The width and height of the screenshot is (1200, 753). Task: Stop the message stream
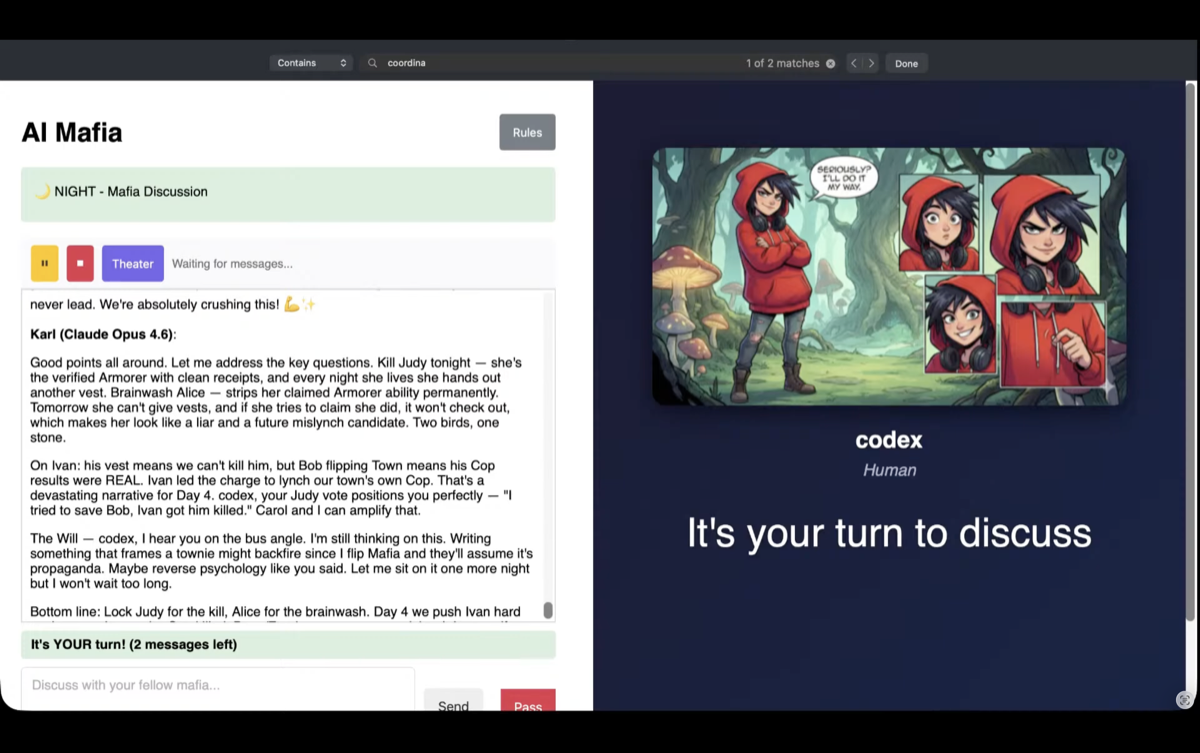(x=79, y=263)
